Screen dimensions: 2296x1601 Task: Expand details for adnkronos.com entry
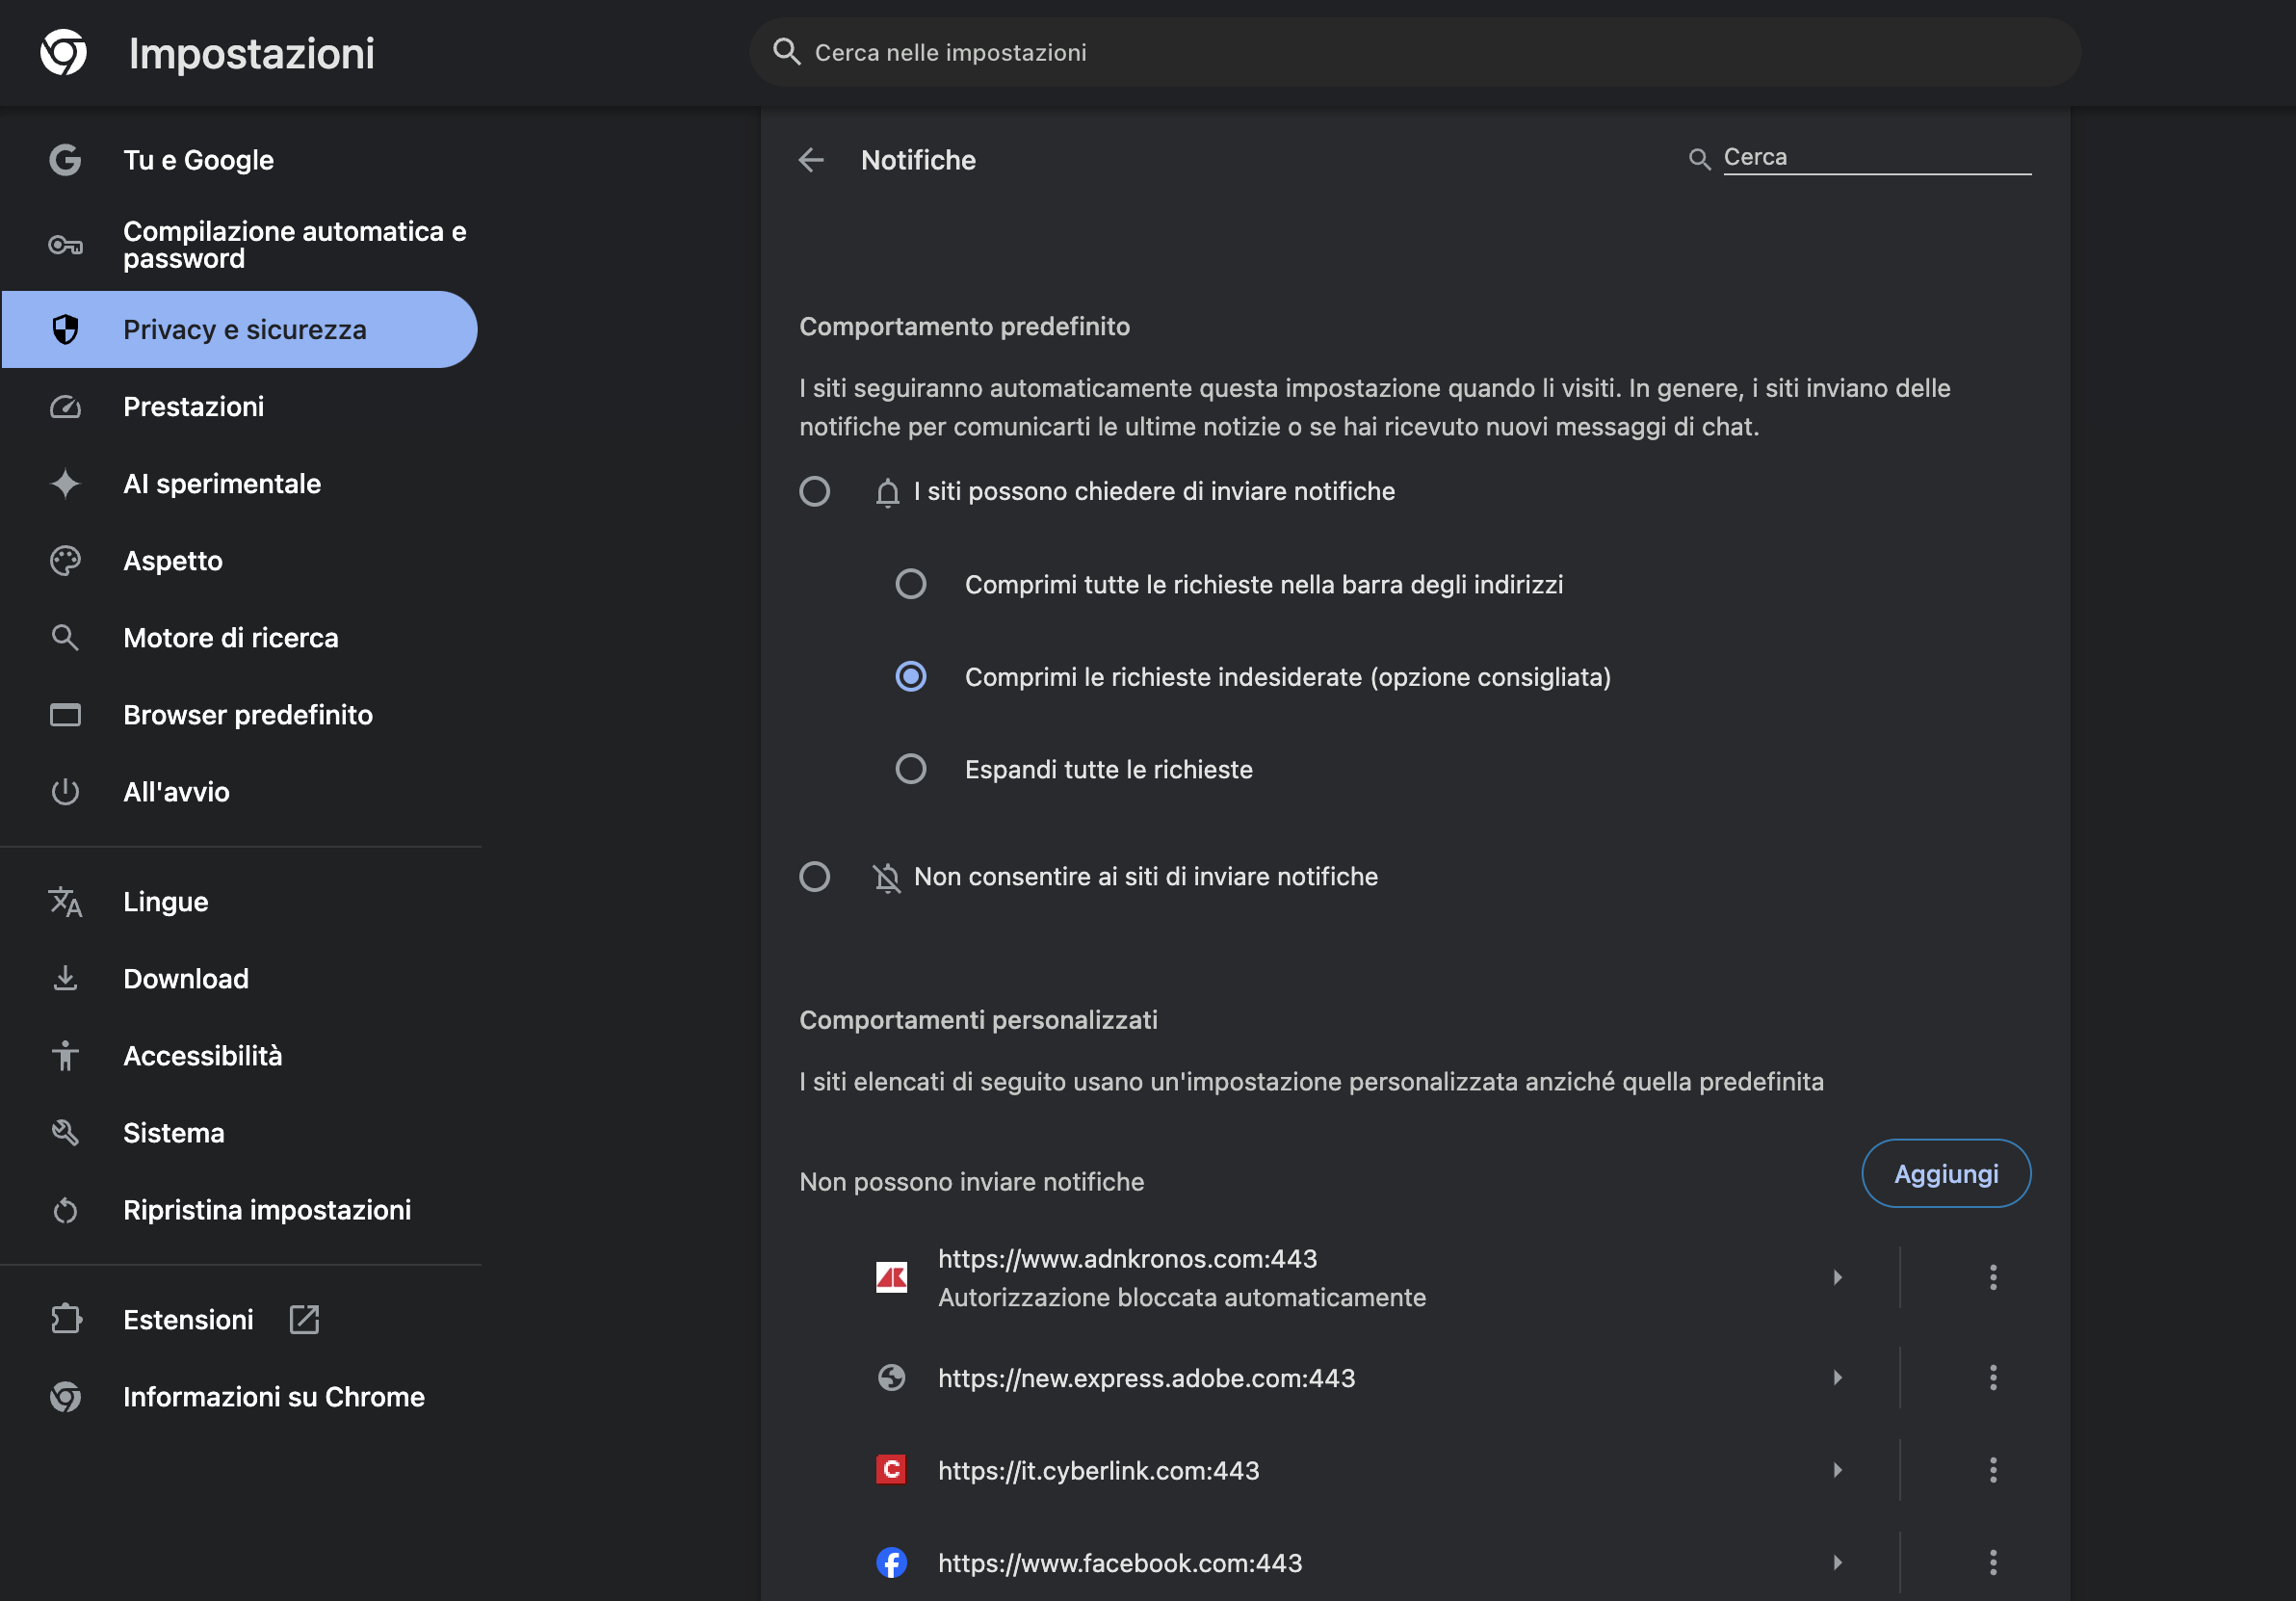[x=1837, y=1277]
